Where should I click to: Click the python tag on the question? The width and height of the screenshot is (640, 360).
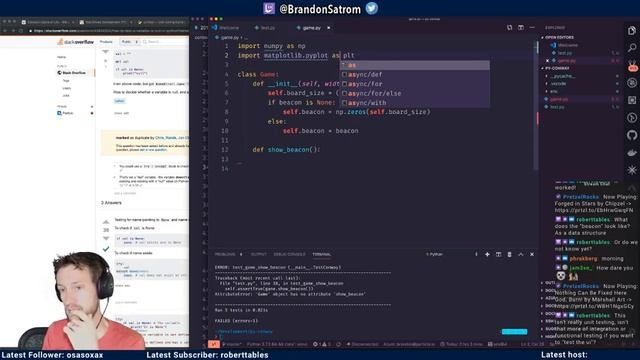[x=120, y=101]
